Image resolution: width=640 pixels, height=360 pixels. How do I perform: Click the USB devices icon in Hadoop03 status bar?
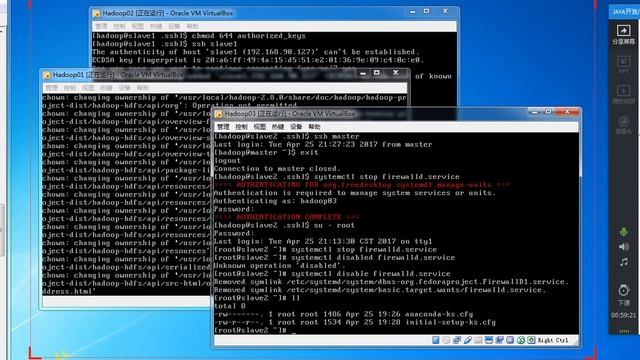467,340
